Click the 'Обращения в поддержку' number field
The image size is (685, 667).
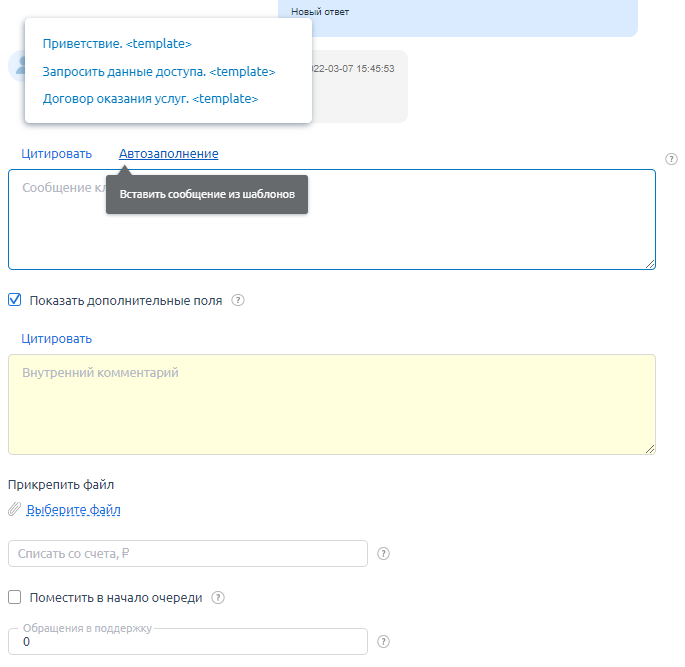coord(188,643)
